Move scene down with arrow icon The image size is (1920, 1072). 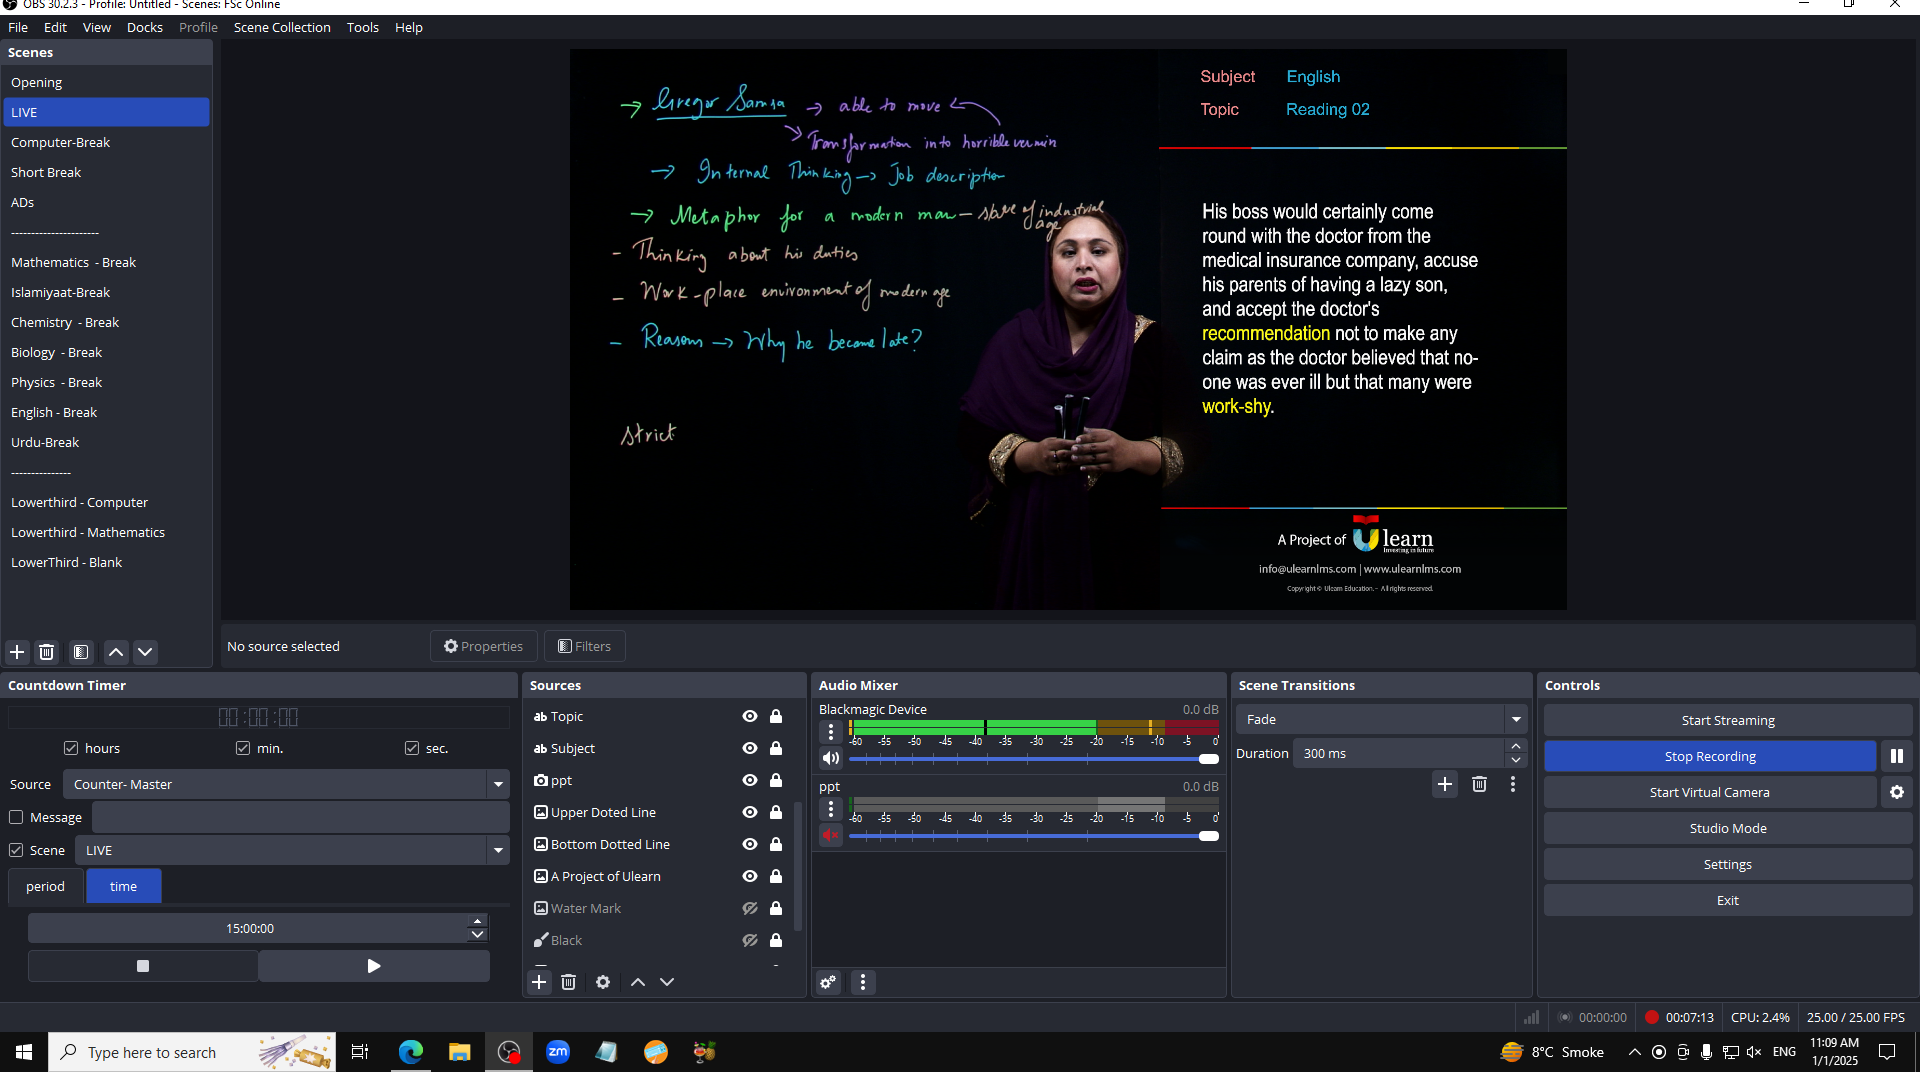pos(145,652)
